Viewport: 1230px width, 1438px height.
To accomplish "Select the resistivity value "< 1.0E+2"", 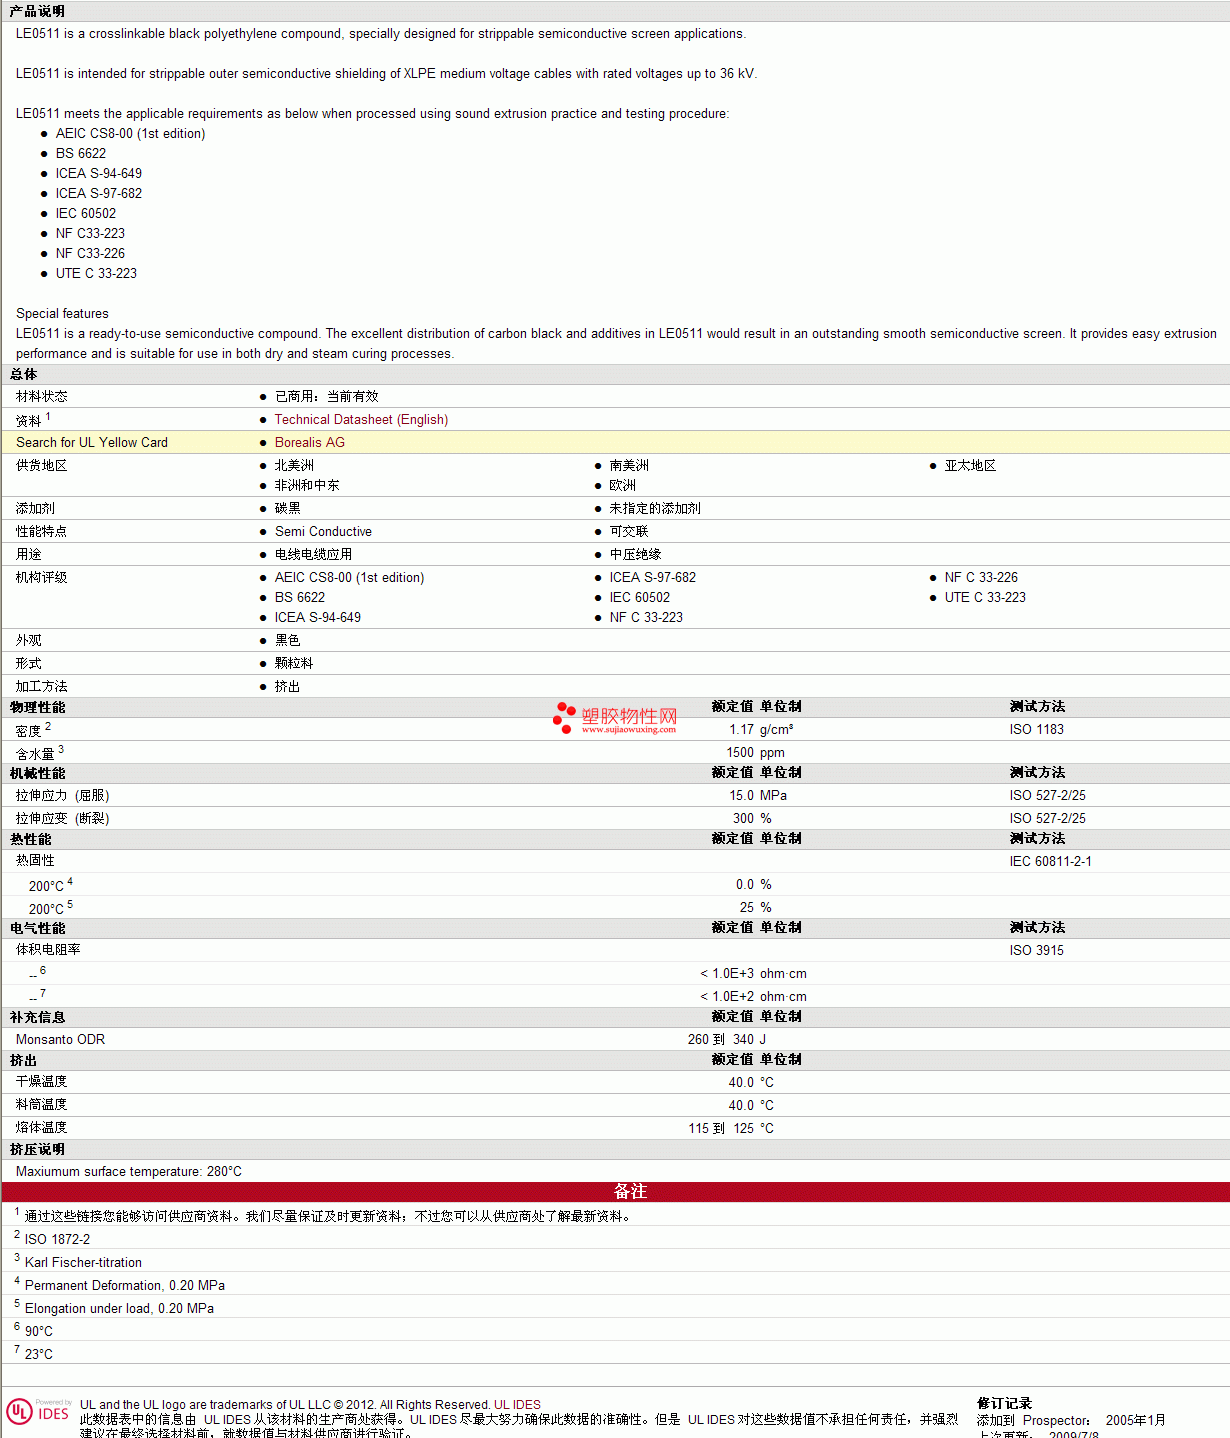I will click(x=727, y=997).
